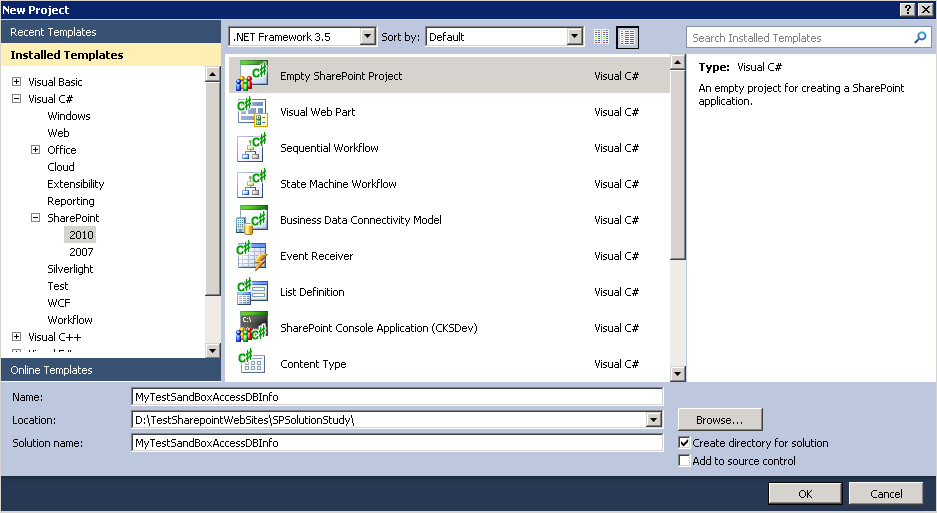Image resolution: width=937 pixels, height=513 pixels.
Task: Click the OK button
Action: [805, 494]
